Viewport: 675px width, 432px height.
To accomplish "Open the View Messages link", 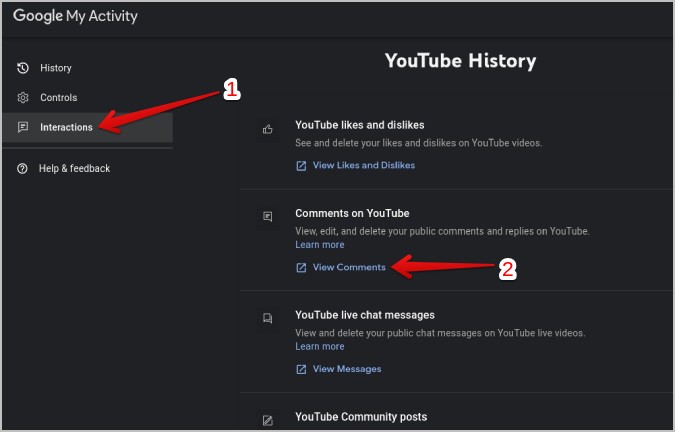I will pos(347,369).
